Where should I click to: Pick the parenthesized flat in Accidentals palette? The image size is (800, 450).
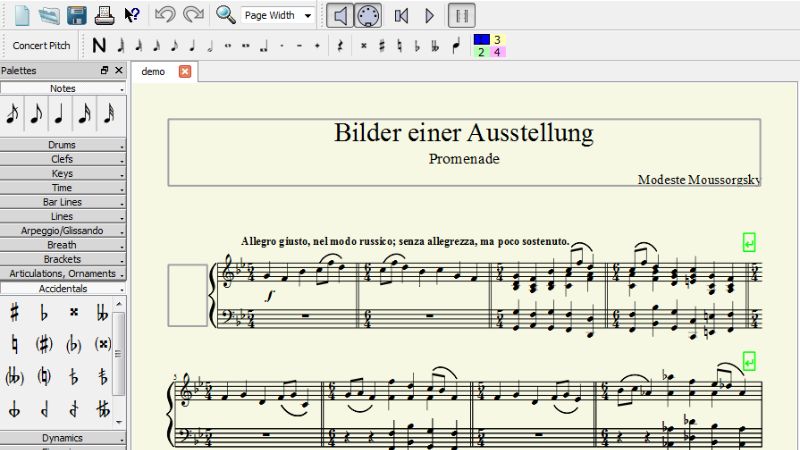(73, 345)
